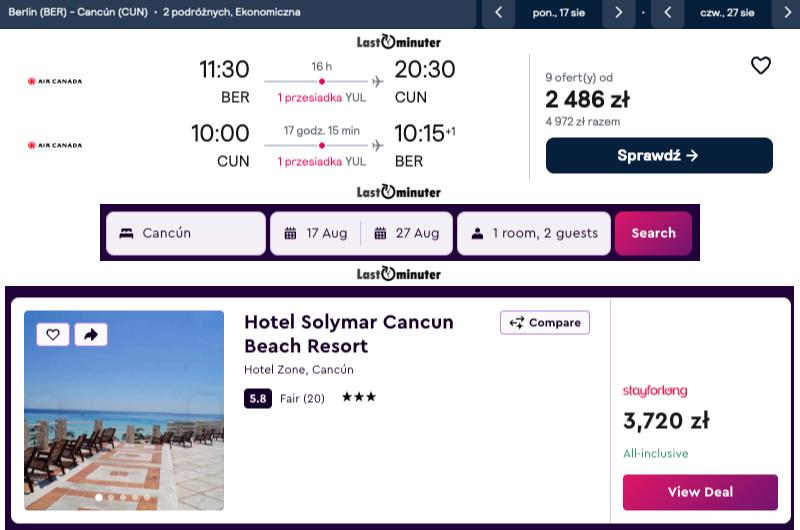Click the share arrow on the hotel photo

[90, 335]
